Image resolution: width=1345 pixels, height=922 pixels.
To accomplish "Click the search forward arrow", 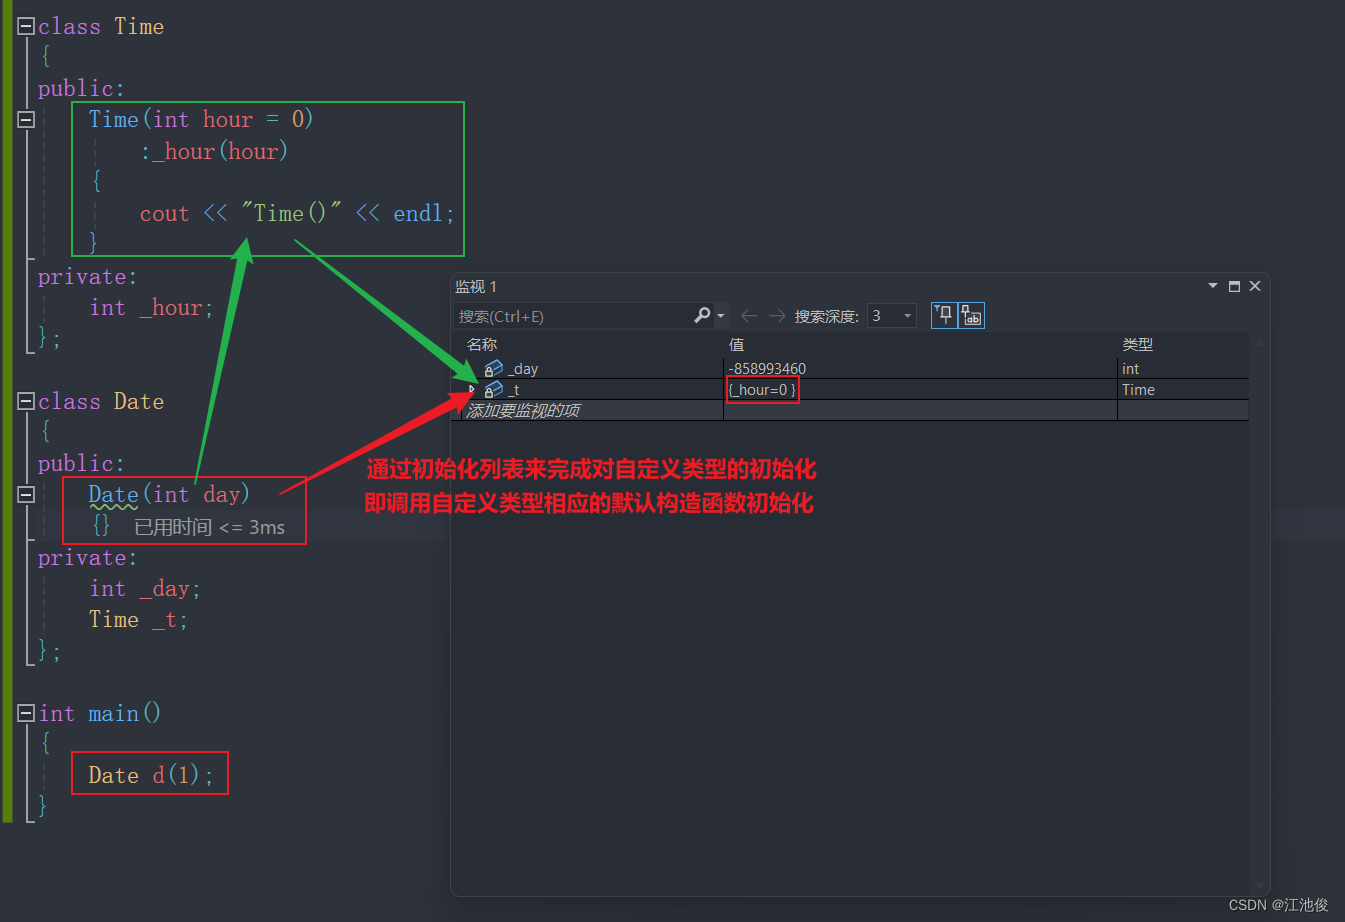I will (x=777, y=316).
